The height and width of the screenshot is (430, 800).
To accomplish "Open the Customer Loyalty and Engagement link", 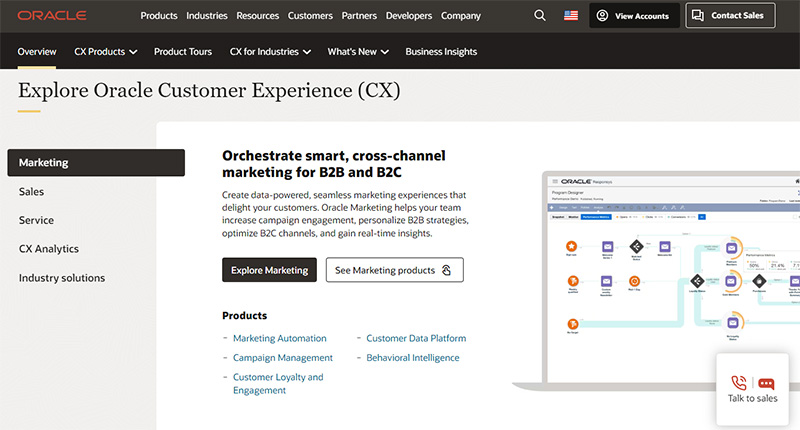I will point(278,384).
